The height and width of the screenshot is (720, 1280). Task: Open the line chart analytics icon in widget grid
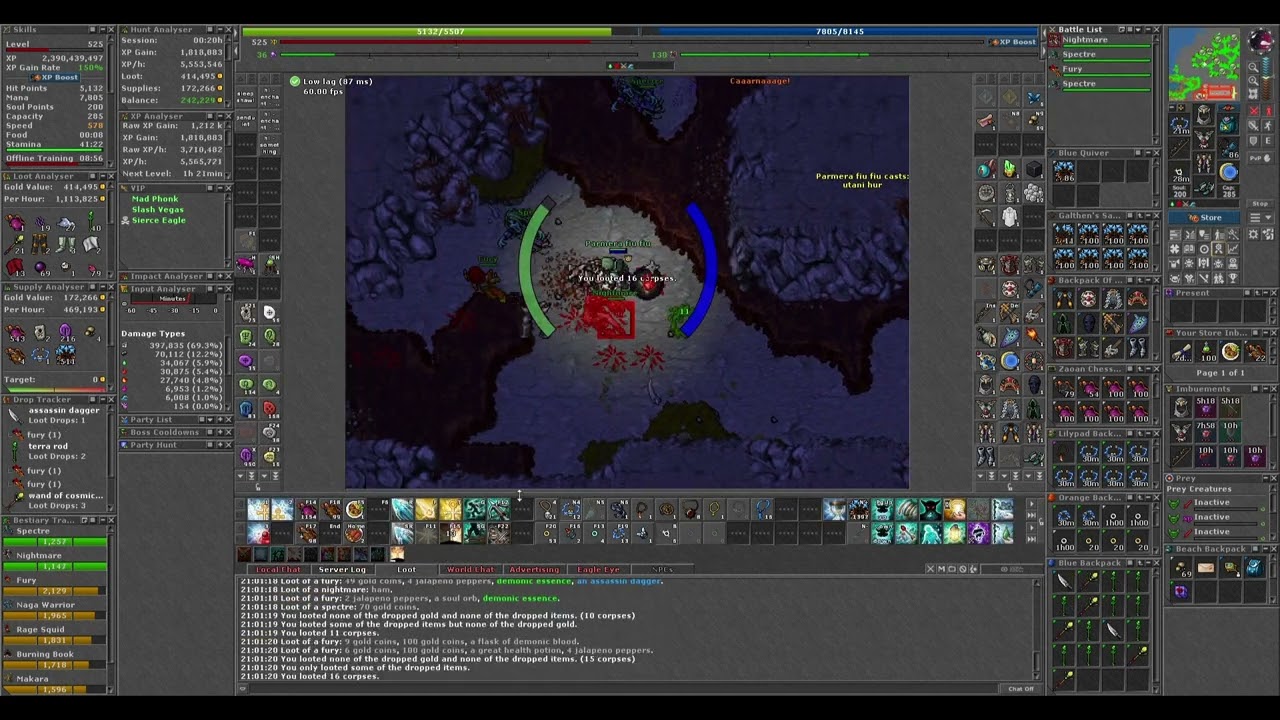tap(1232, 248)
